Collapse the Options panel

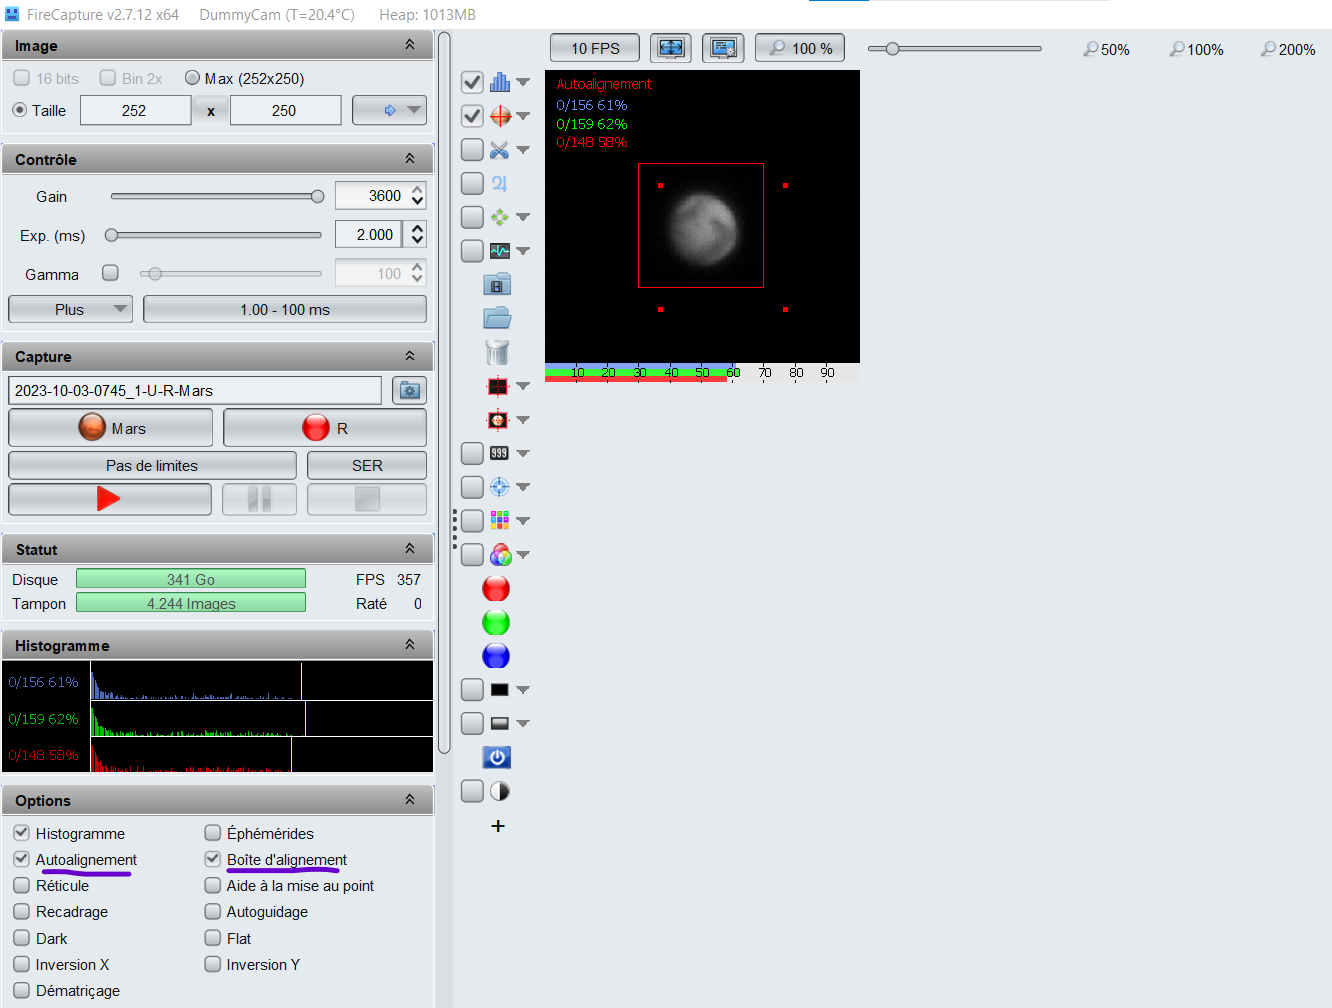pos(410,800)
